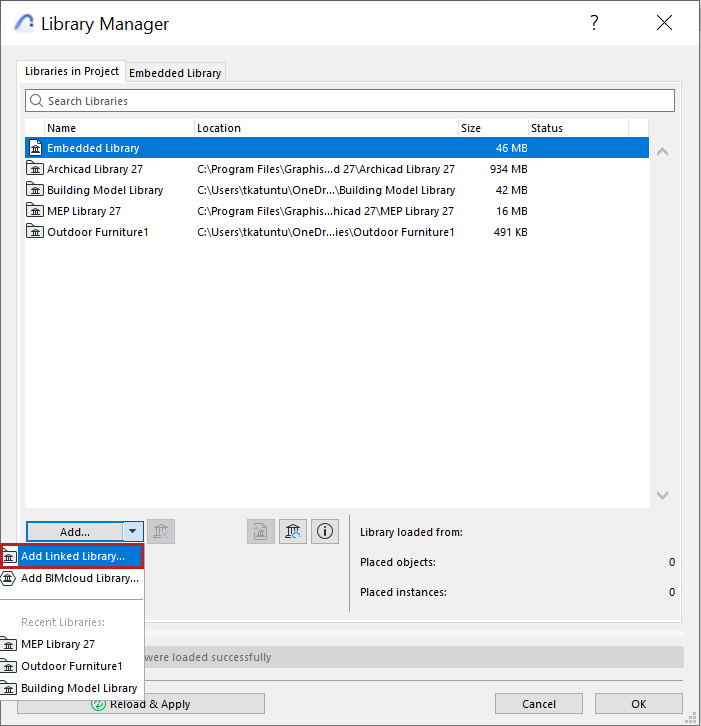
Task: Choose Add BIMcloud Library... menu entry
Action: pyautogui.click(x=72, y=578)
